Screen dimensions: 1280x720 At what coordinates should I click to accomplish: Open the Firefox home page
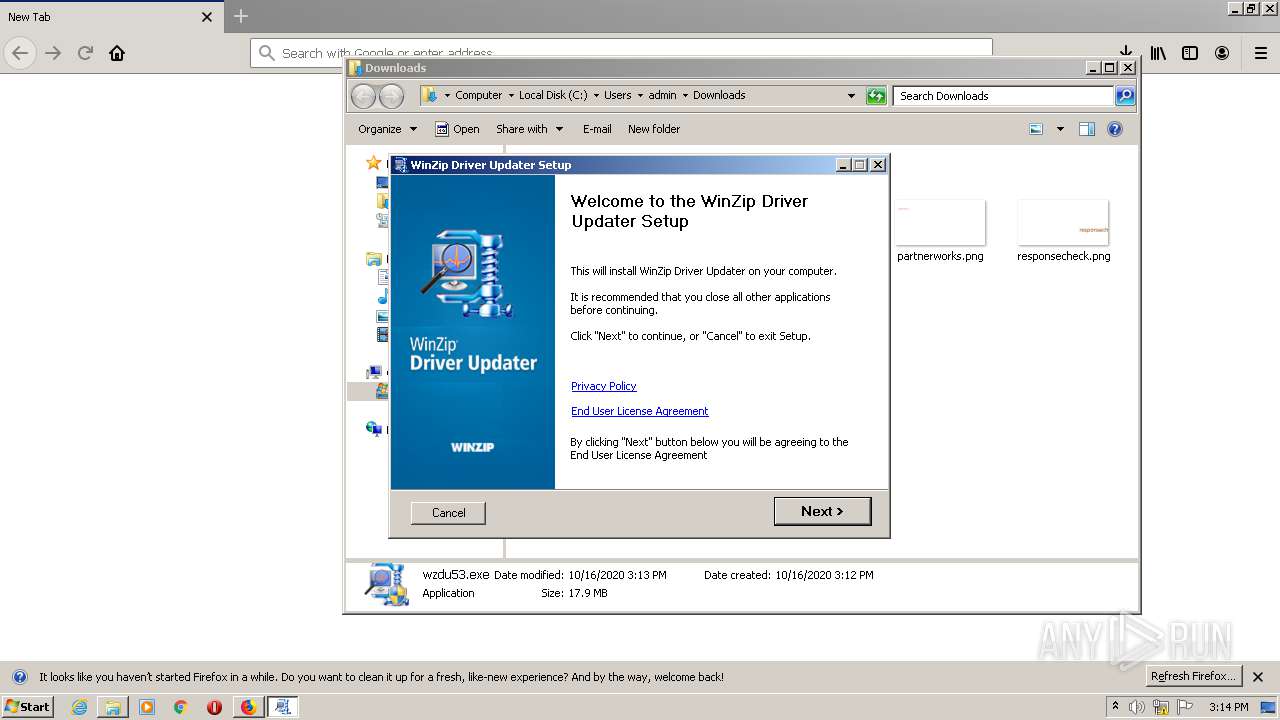click(x=117, y=53)
